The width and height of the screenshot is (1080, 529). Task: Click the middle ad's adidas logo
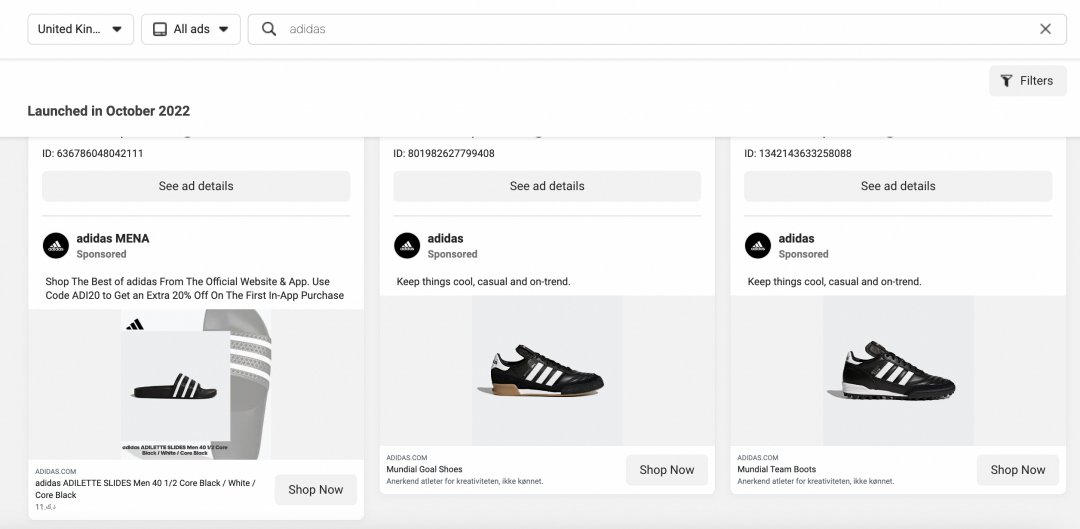[407, 246]
